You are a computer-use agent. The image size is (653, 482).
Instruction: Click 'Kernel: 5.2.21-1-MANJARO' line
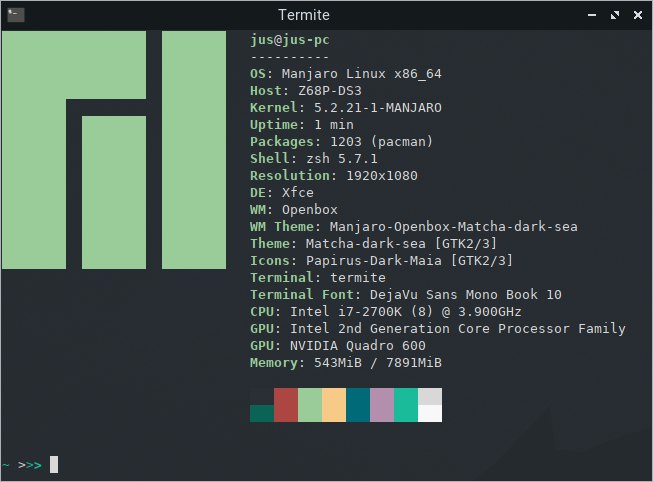[346, 108]
